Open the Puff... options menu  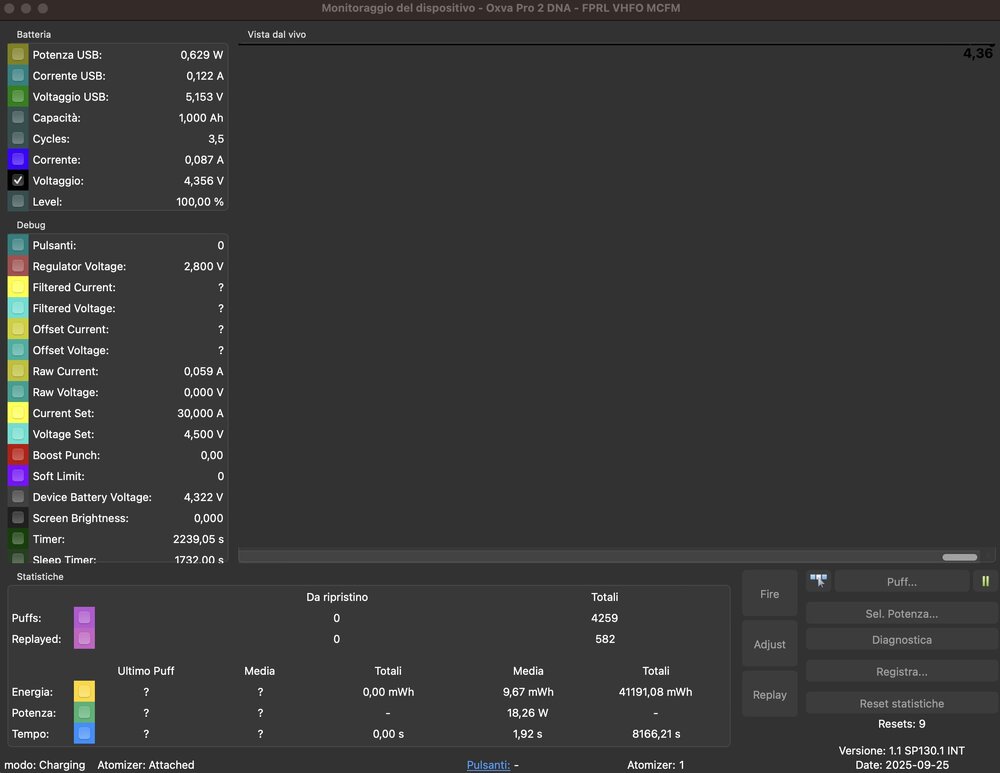click(901, 581)
